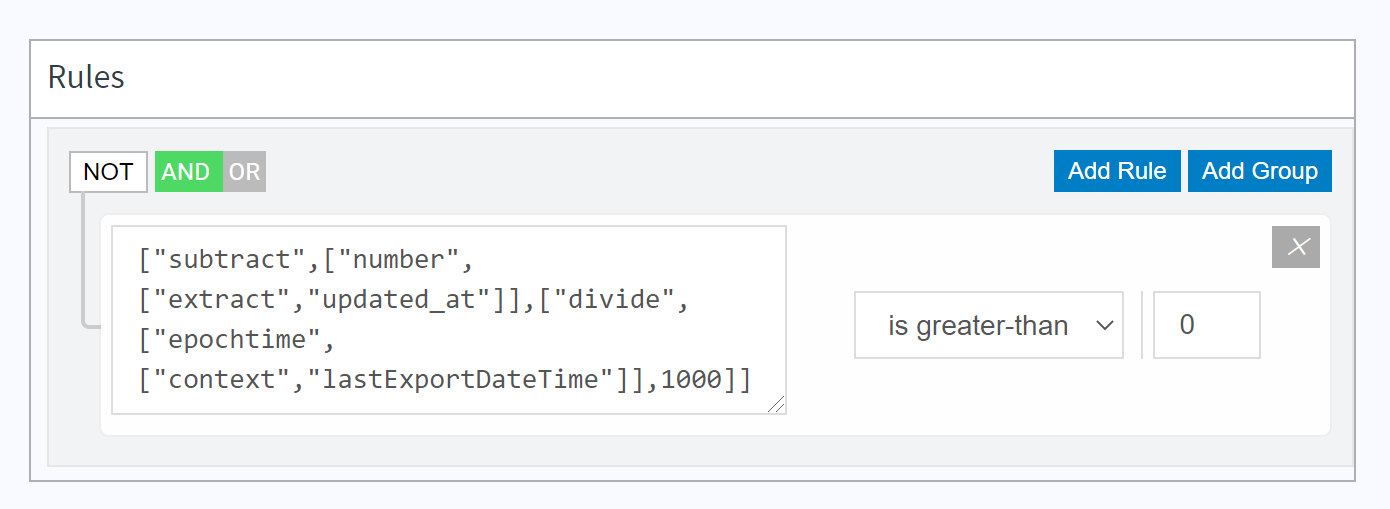Toggle the NOT condition button

tap(108, 172)
